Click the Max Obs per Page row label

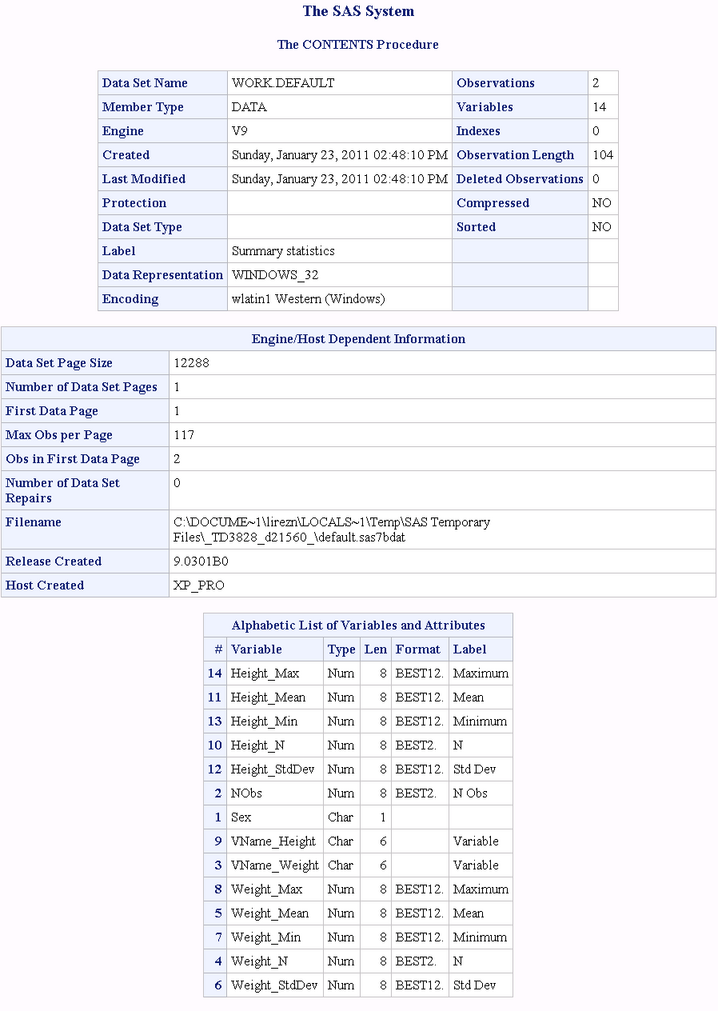(x=59, y=435)
